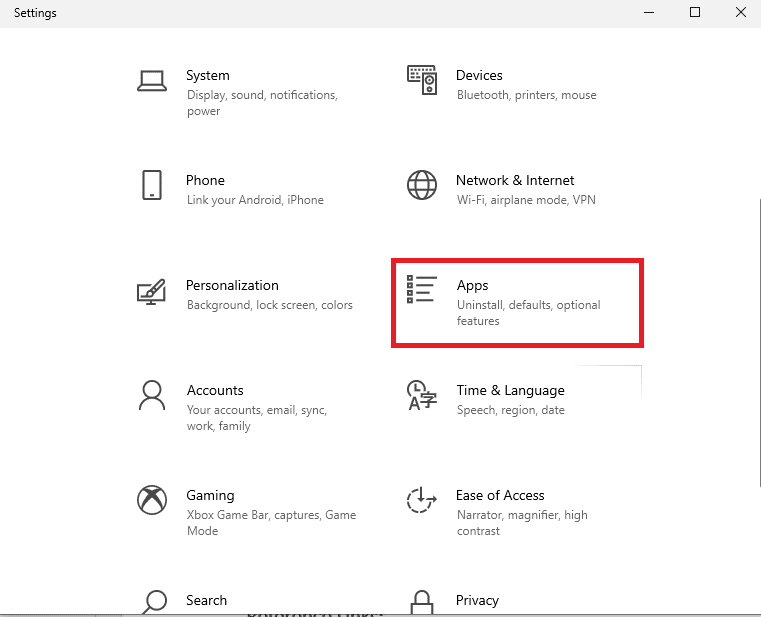The image size is (761, 617).
Task: Open Personalization heading
Action: coord(232,285)
